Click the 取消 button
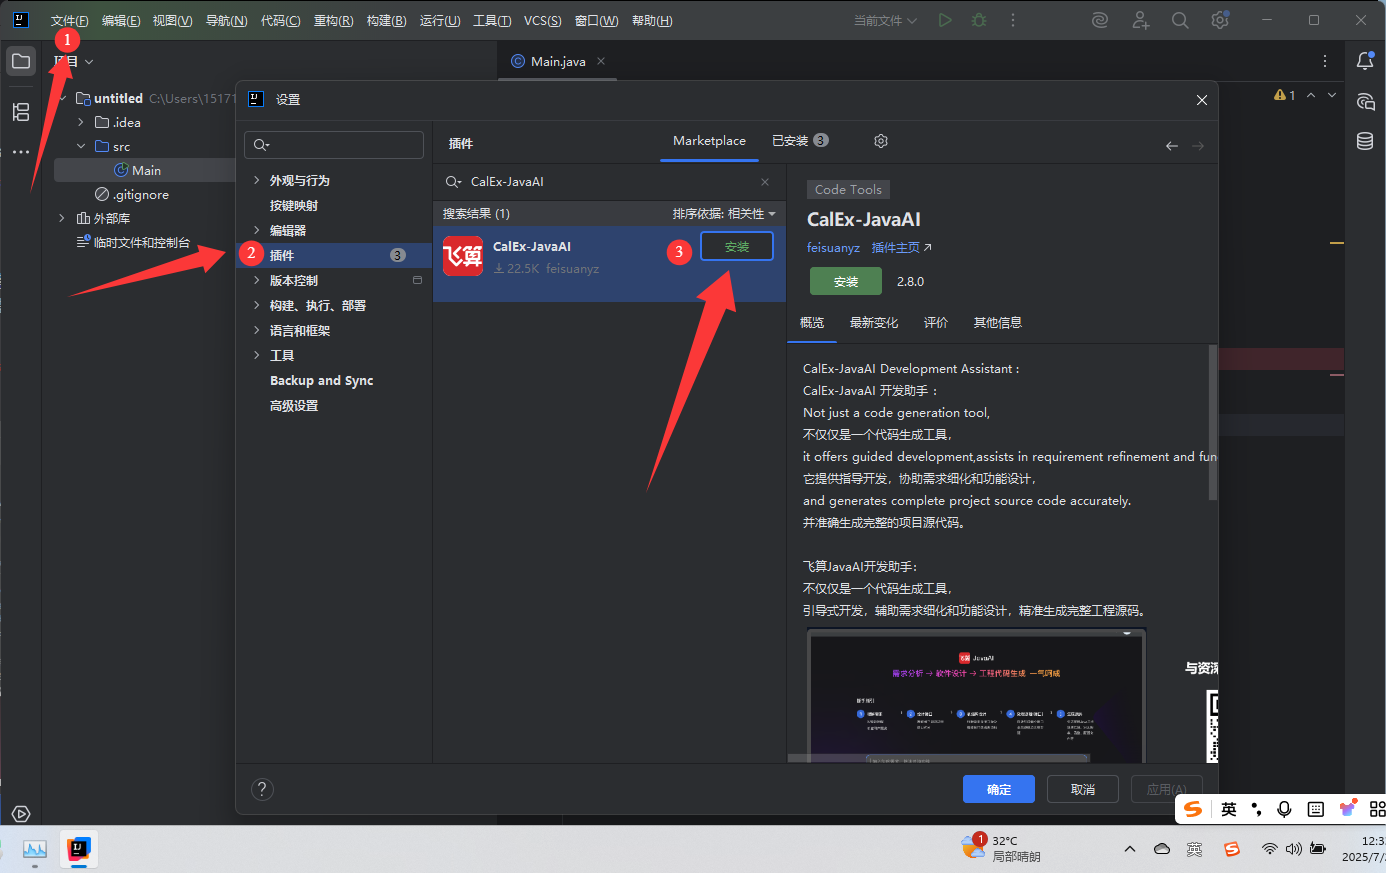The image size is (1386, 873). tap(1083, 789)
